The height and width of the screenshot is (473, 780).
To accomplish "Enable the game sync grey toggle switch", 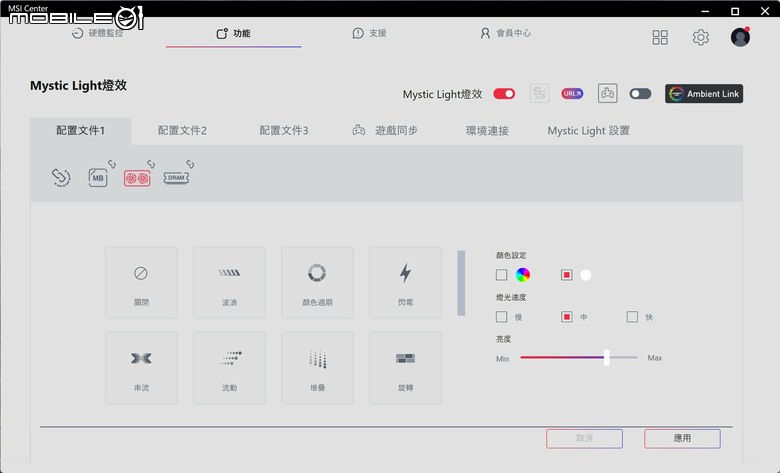I will pos(640,94).
